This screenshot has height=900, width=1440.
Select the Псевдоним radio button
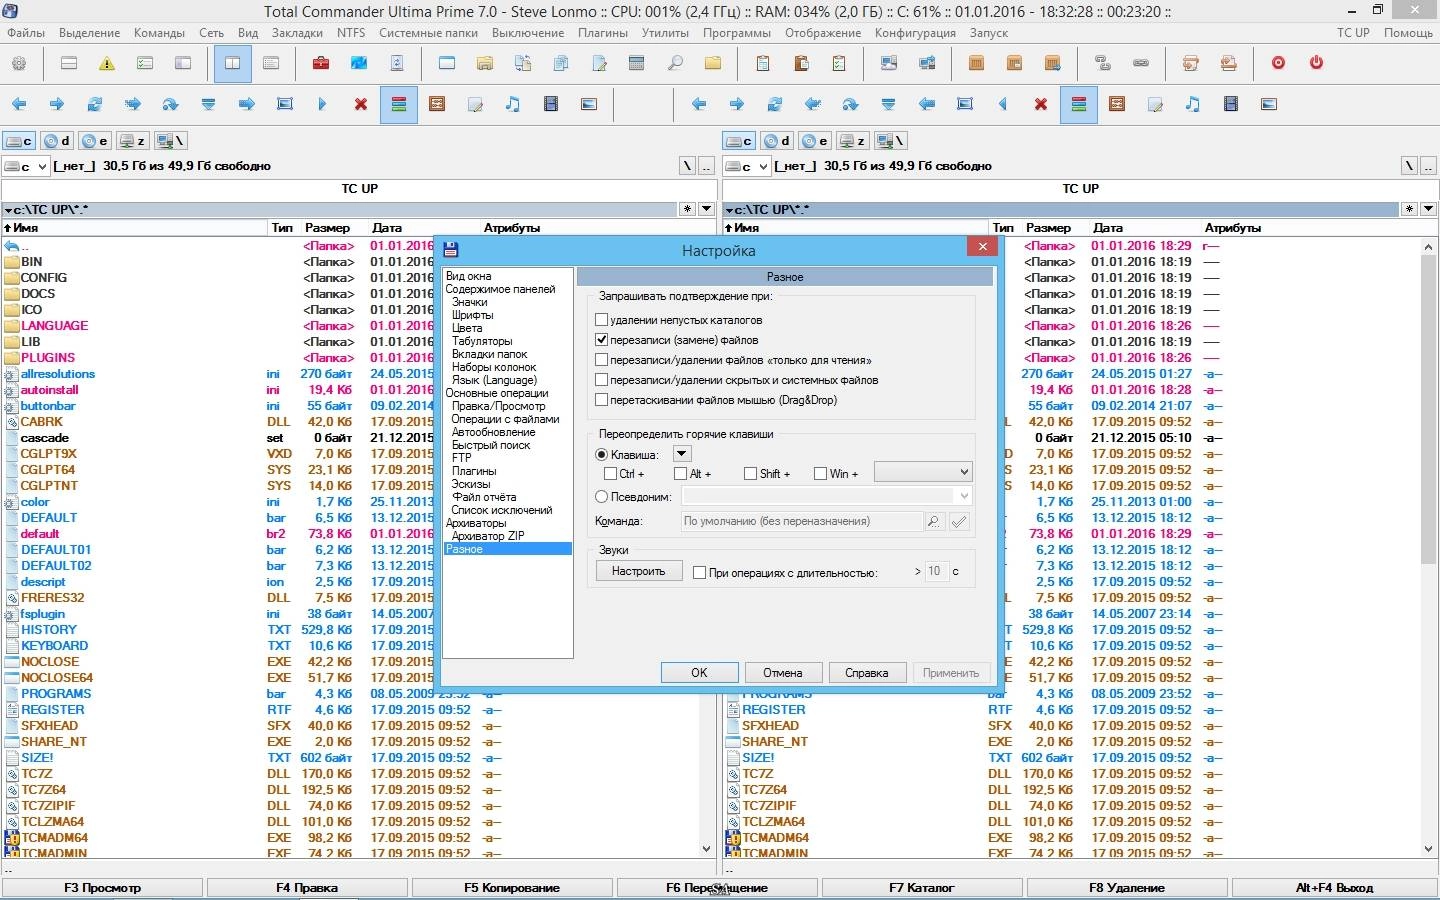[x=601, y=496]
